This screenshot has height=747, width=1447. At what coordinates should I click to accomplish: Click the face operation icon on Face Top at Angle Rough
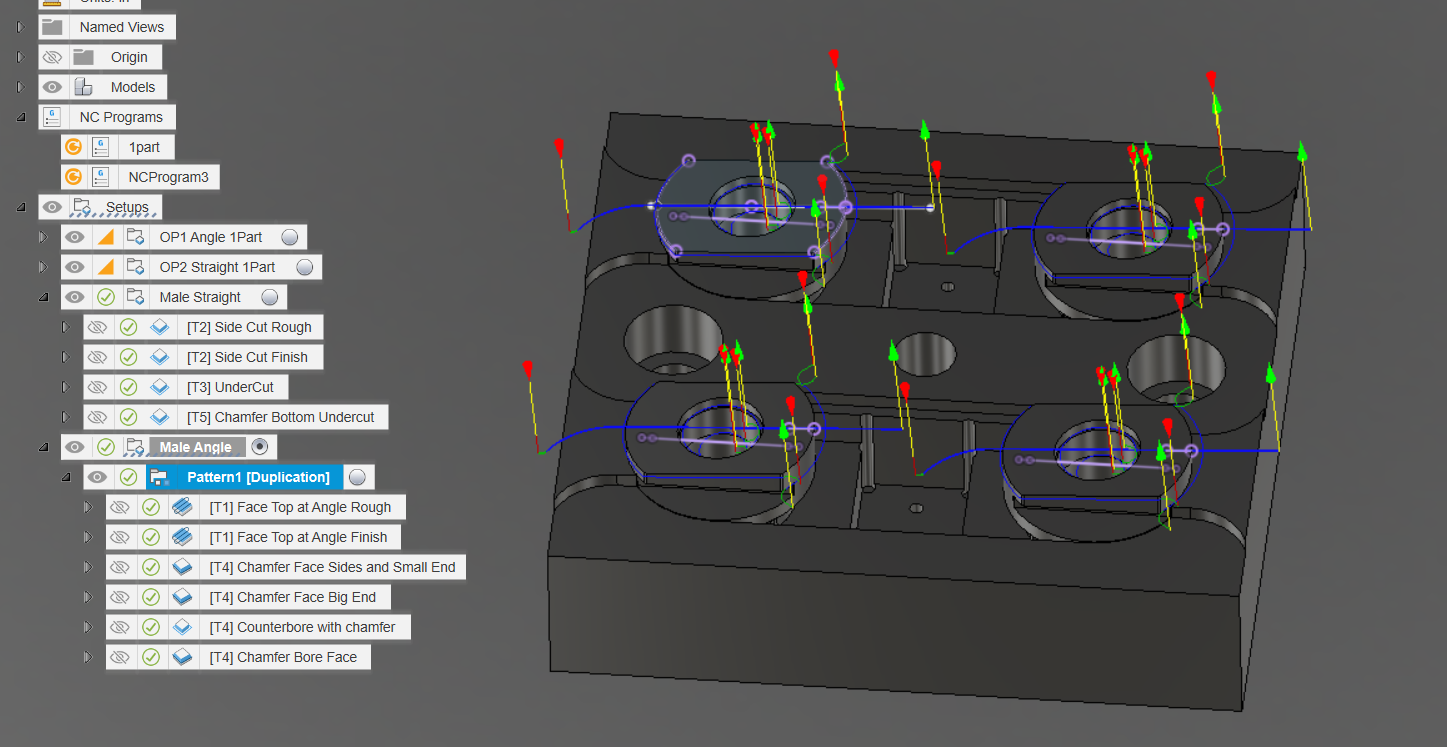pyautogui.click(x=182, y=507)
